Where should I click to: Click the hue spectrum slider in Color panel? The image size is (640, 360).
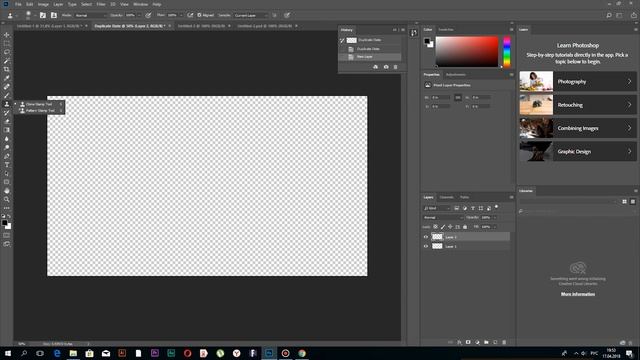[507, 52]
